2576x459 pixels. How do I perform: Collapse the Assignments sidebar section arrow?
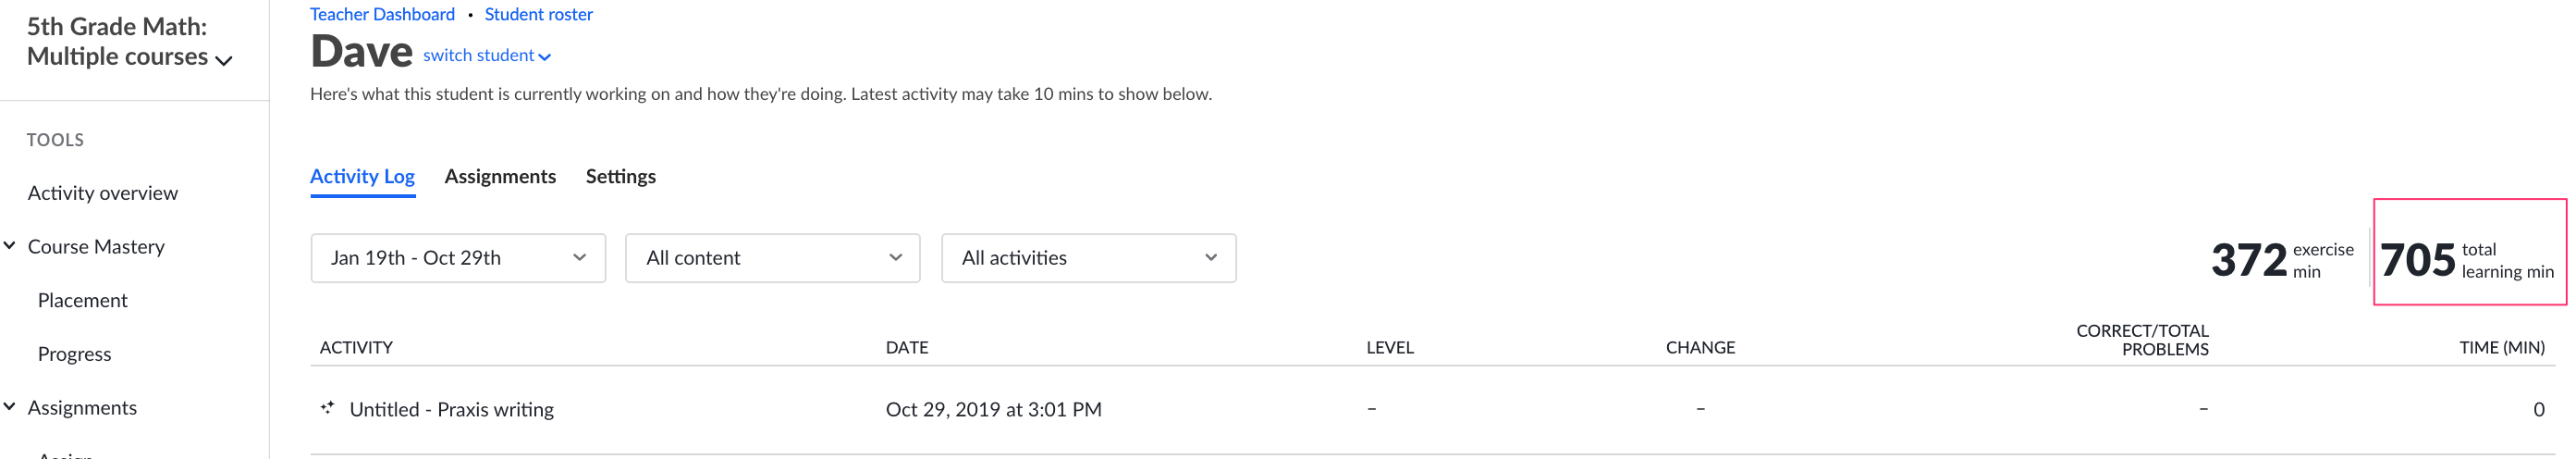10,406
